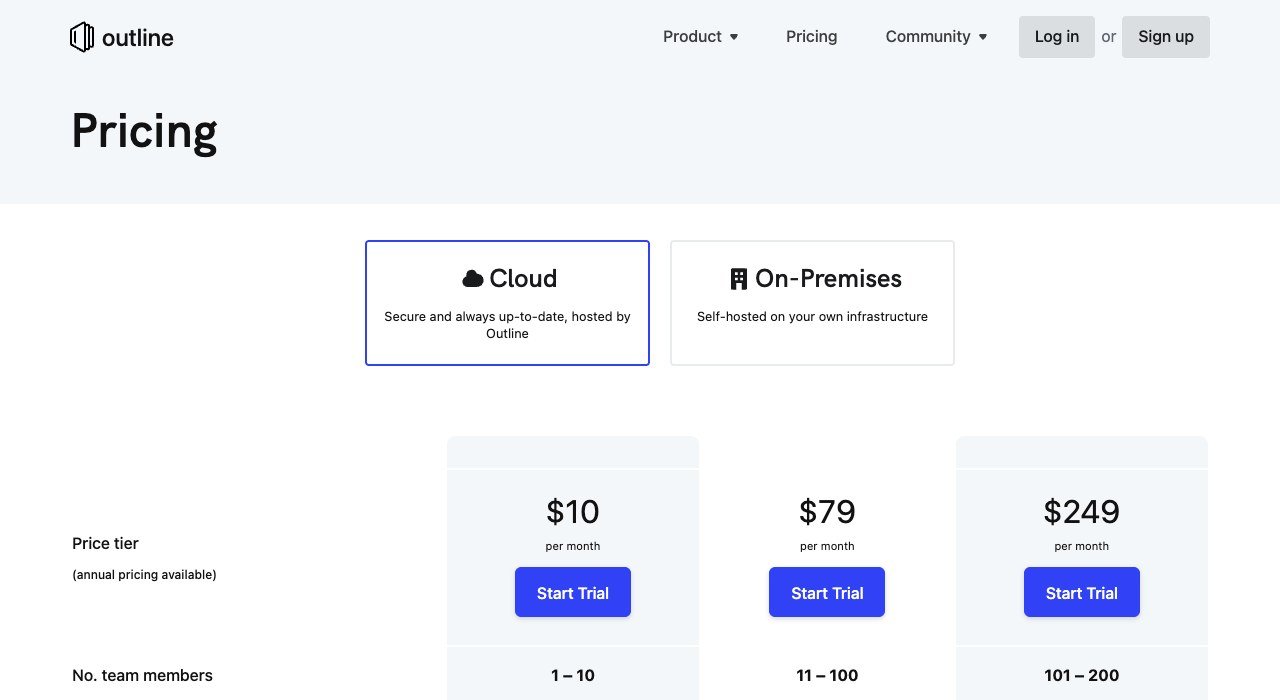The width and height of the screenshot is (1280, 700).
Task: Start Trial for the $79 plan
Action: [827, 592]
